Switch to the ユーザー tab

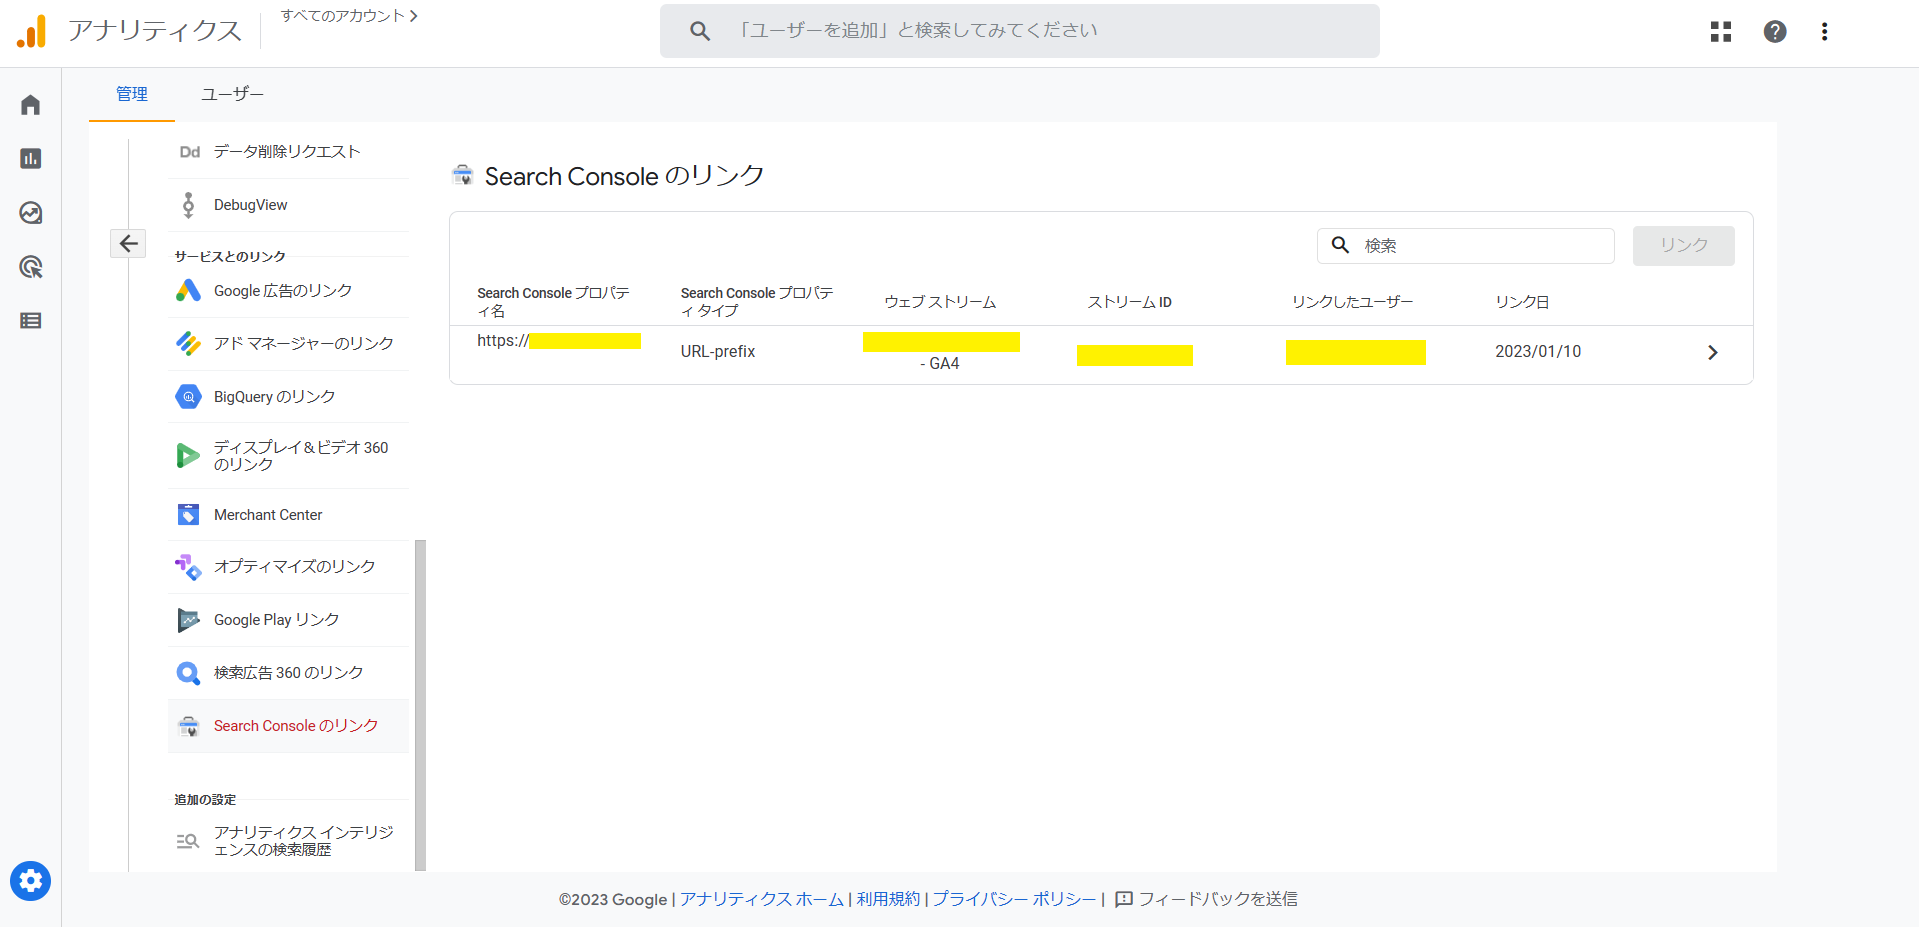pyautogui.click(x=232, y=94)
